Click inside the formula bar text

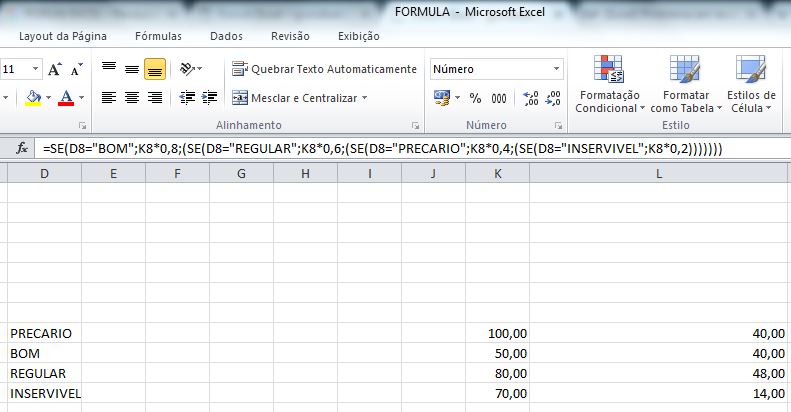tap(382, 149)
